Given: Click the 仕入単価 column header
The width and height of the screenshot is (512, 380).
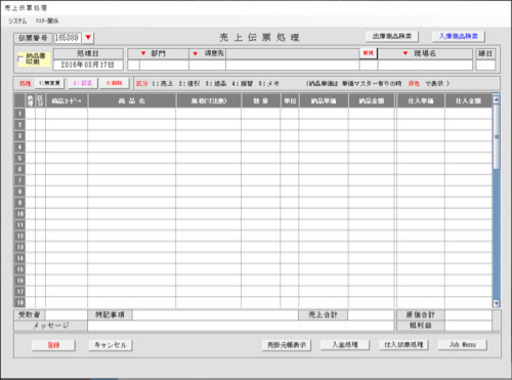Looking at the screenshot, I should (x=421, y=101).
